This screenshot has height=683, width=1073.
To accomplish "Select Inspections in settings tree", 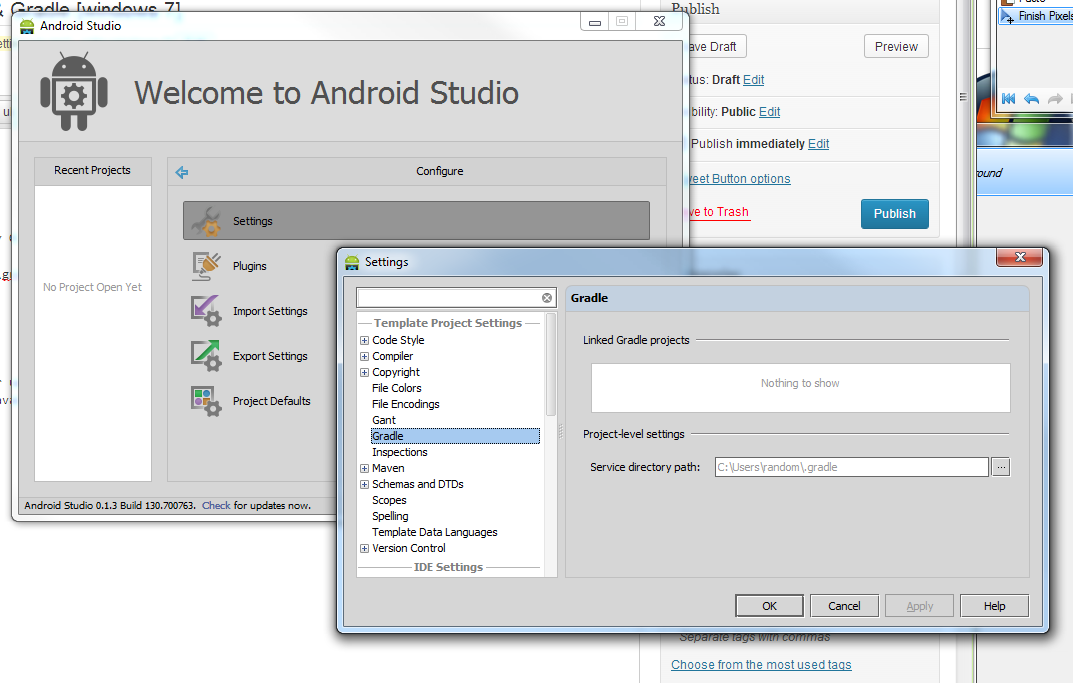I will coord(400,452).
